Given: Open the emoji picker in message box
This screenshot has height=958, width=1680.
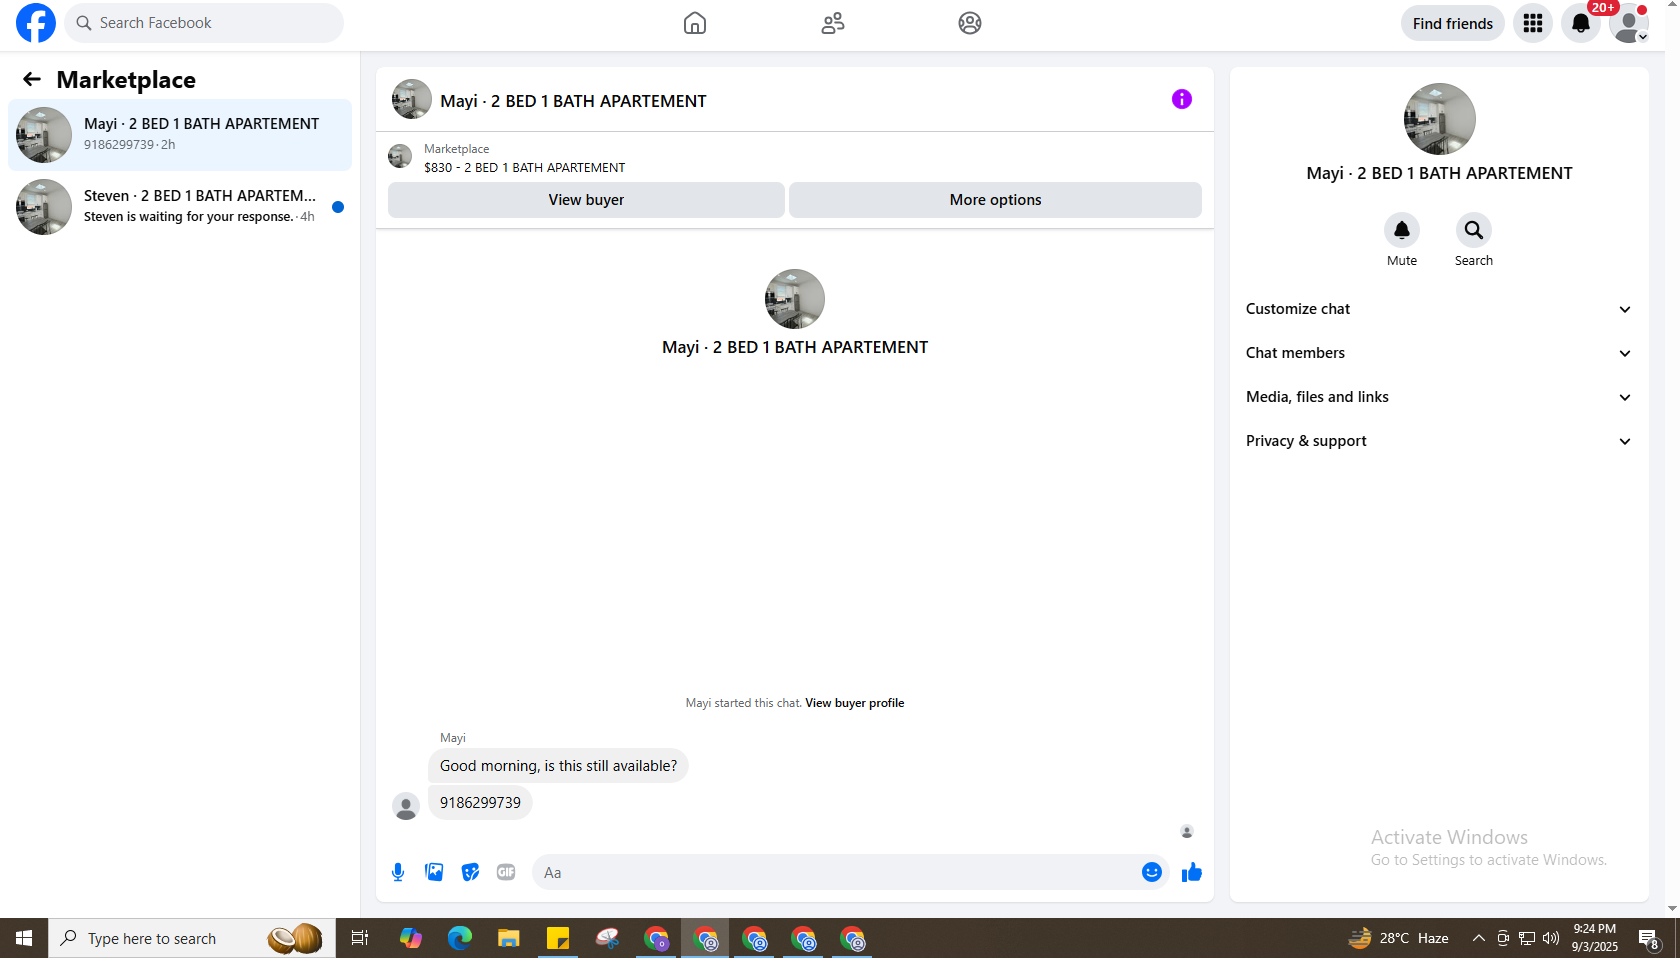Looking at the screenshot, I should pyautogui.click(x=1152, y=872).
